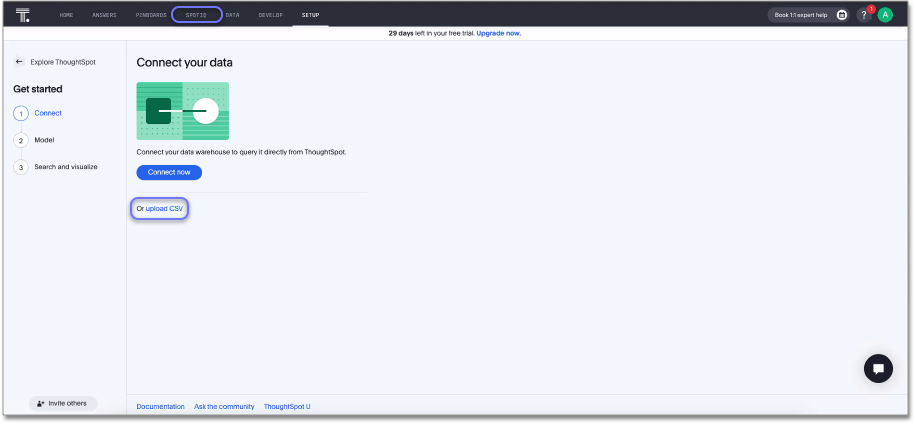Go to the Pinboards tab
915x424 pixels.
(150, 15)
